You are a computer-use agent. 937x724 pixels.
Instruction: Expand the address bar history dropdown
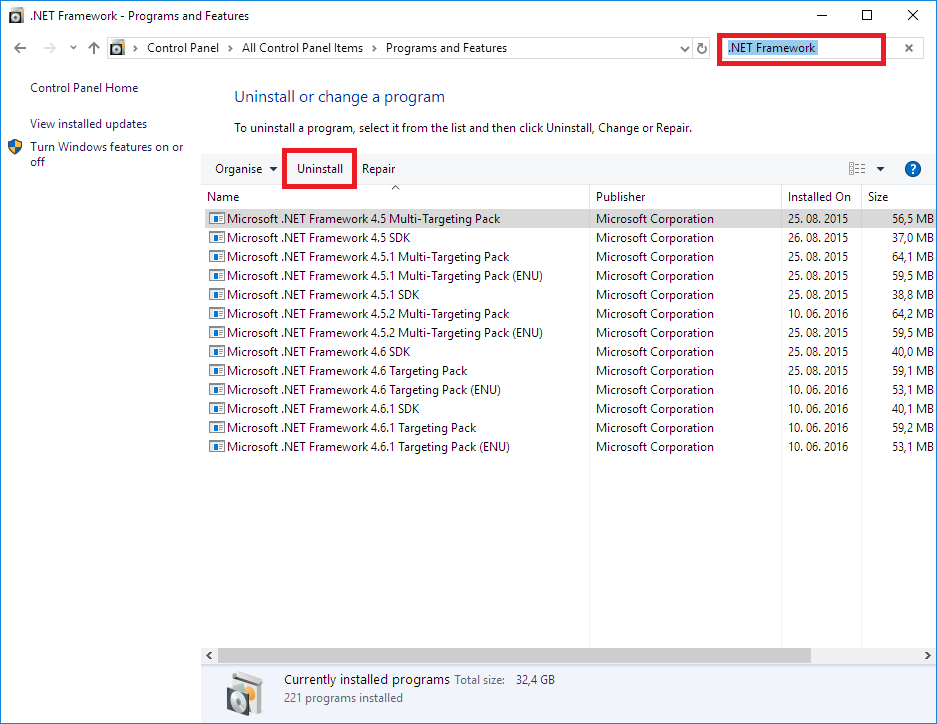(684, 48)
